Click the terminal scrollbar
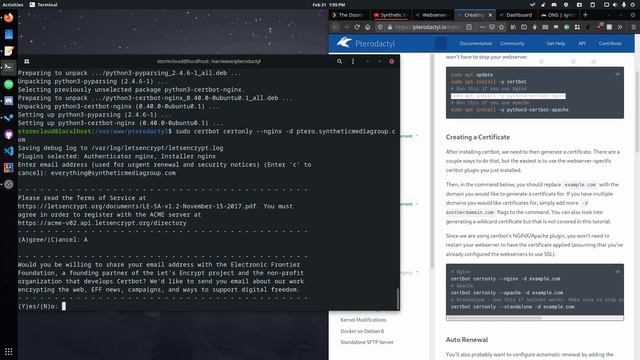Viewport: 640px width, 360px height. tap(398, 298)
